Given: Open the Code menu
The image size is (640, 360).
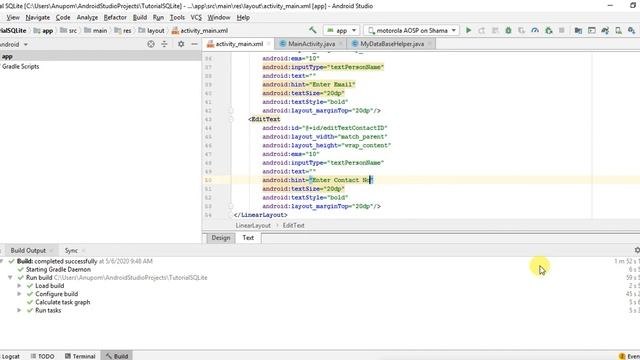Looking at the screenshot, I should (x=63, y=18).
